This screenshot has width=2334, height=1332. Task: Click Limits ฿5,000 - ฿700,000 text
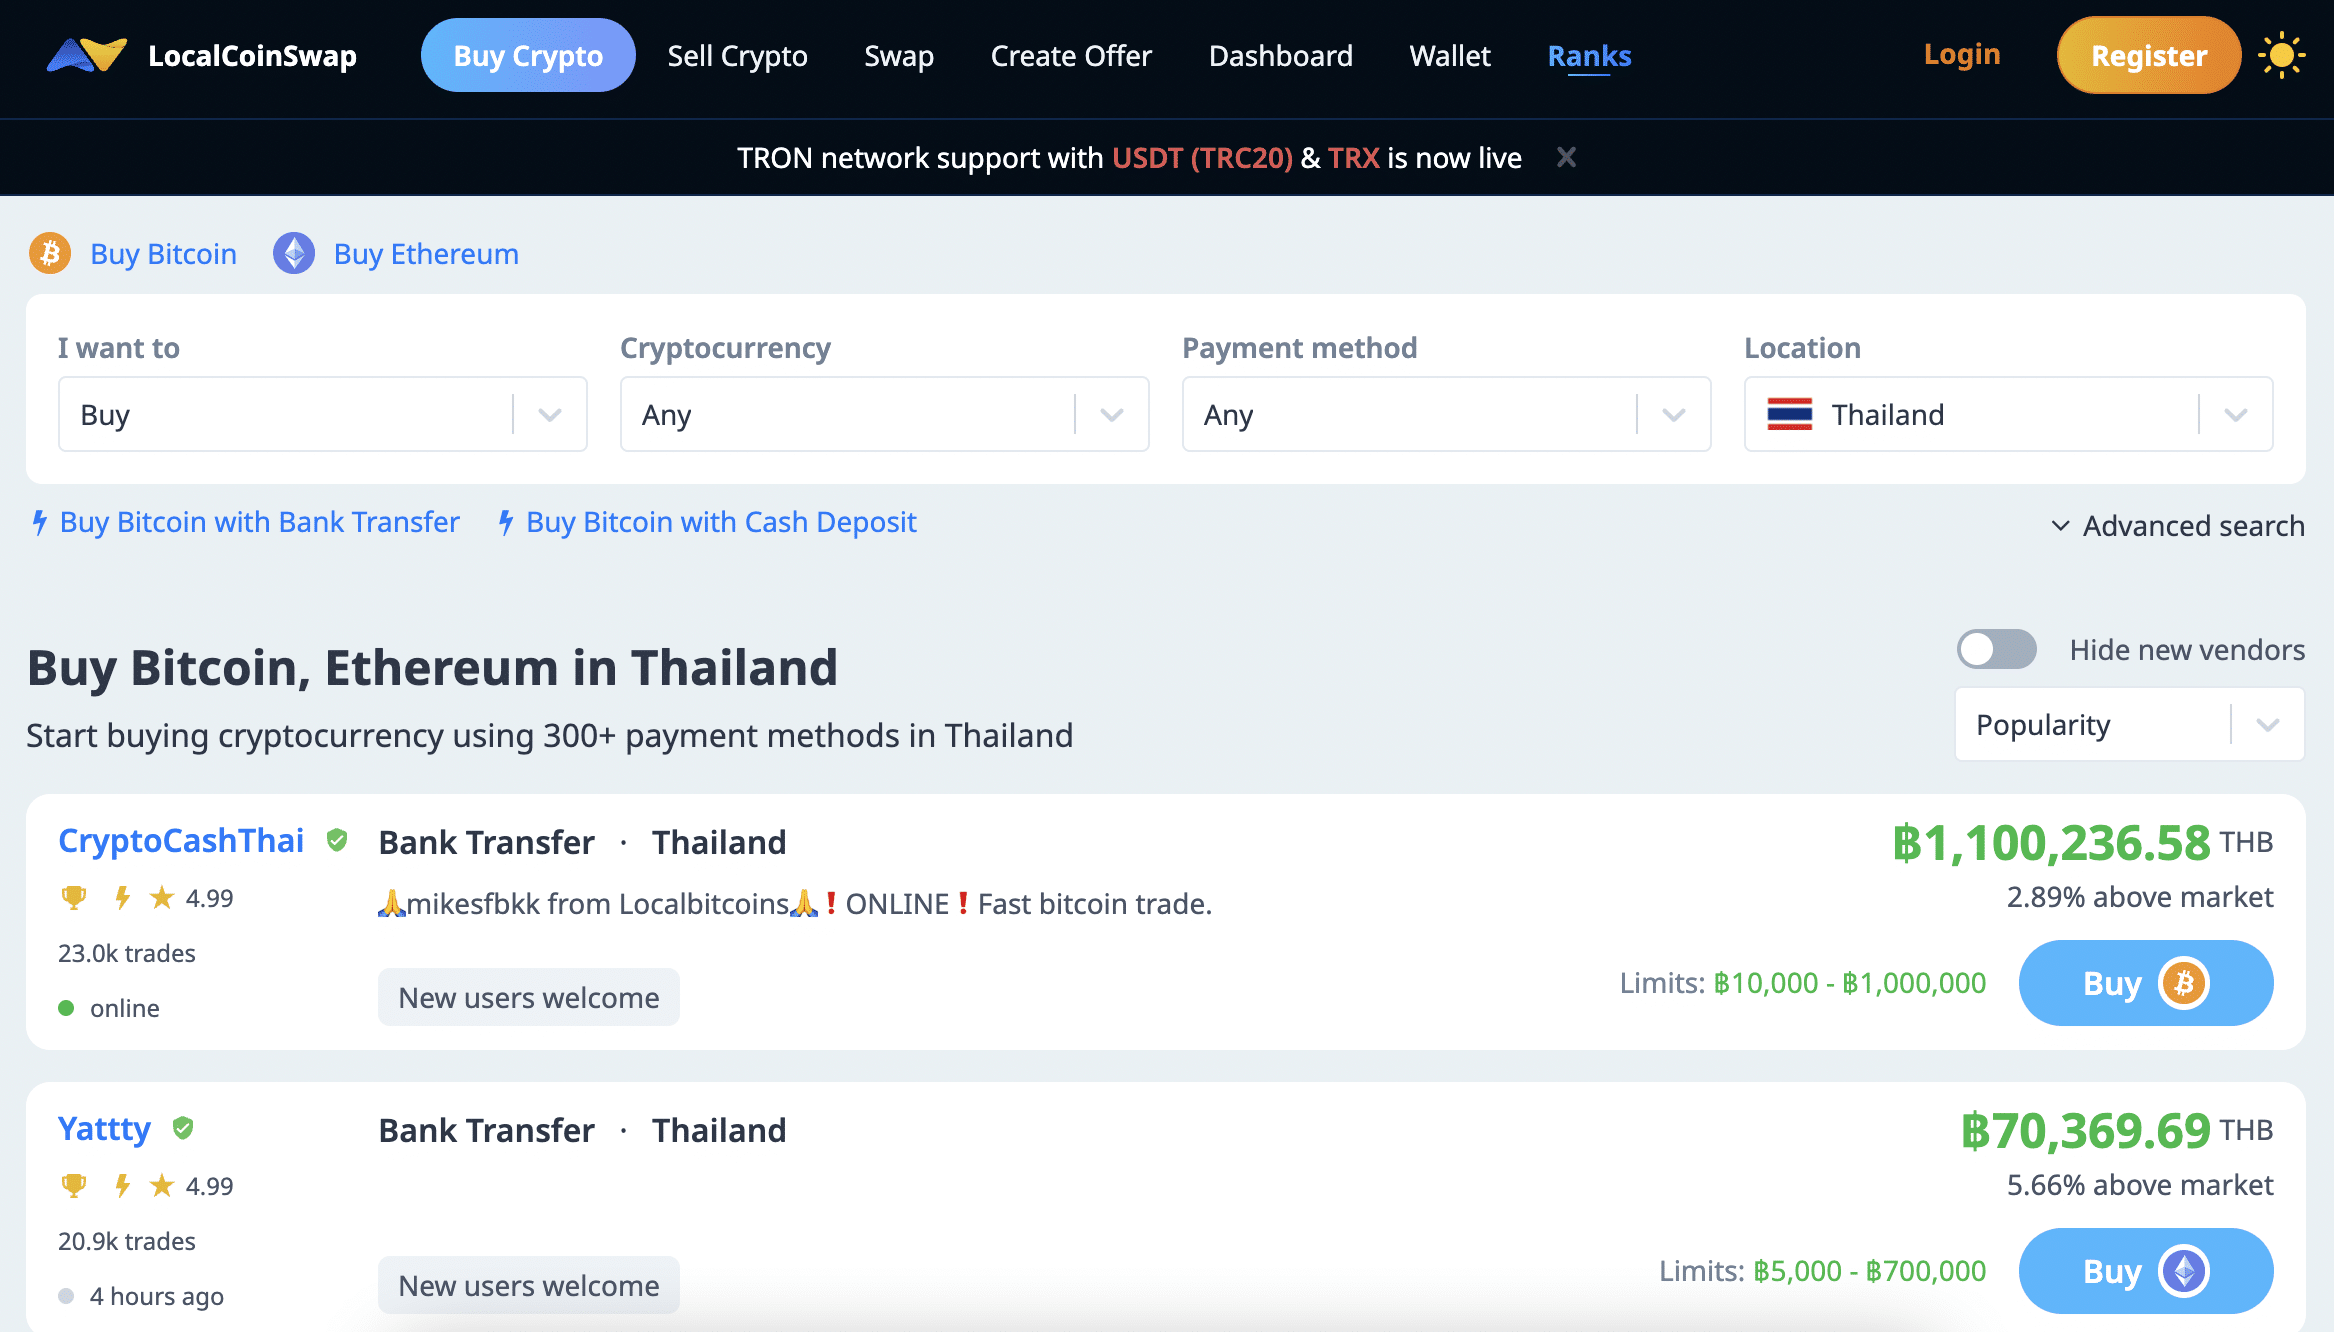pos(1823,1271)
